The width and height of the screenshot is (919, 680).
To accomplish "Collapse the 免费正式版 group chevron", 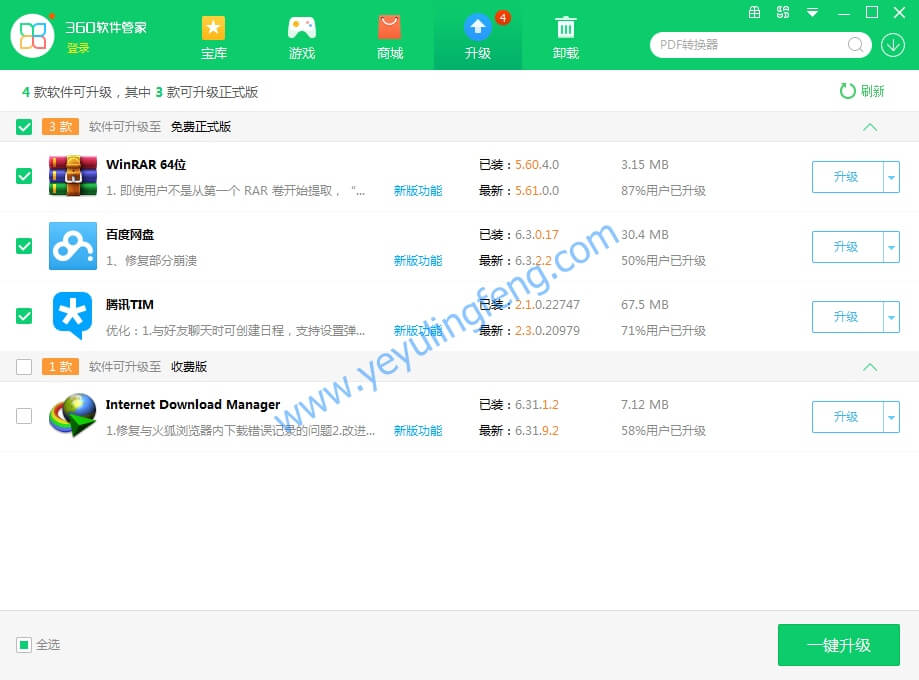I will click(x=870, y=127).
